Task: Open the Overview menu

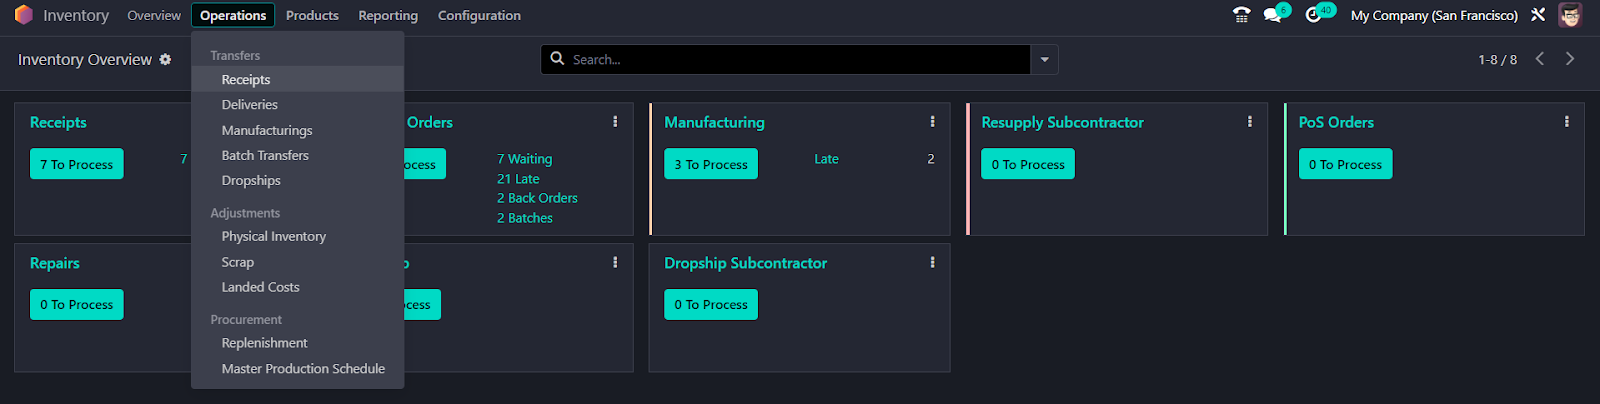Action: pyautogui.click(x=154, y=15)
